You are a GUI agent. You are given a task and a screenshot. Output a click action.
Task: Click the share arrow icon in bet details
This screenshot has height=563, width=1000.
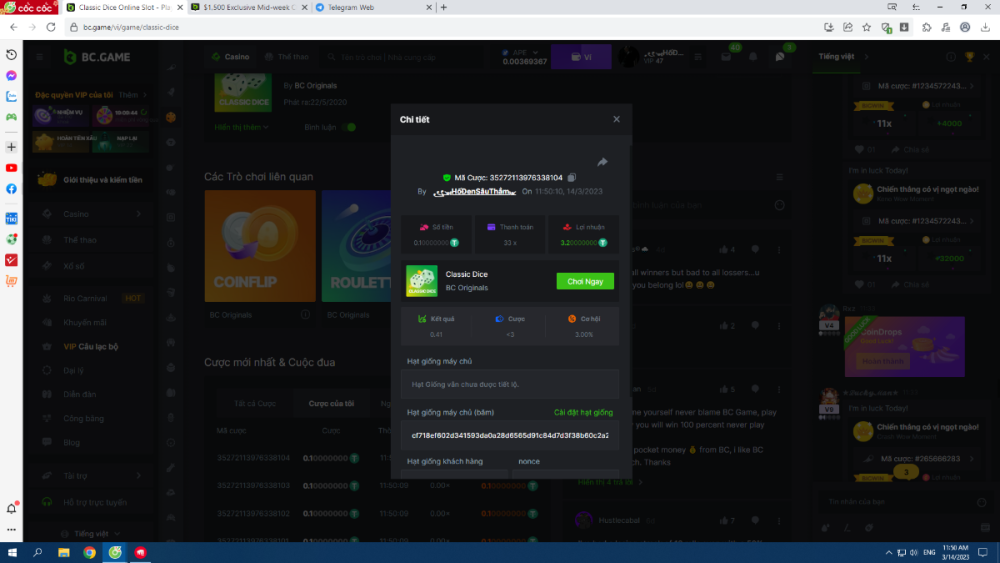click(603, 162)
